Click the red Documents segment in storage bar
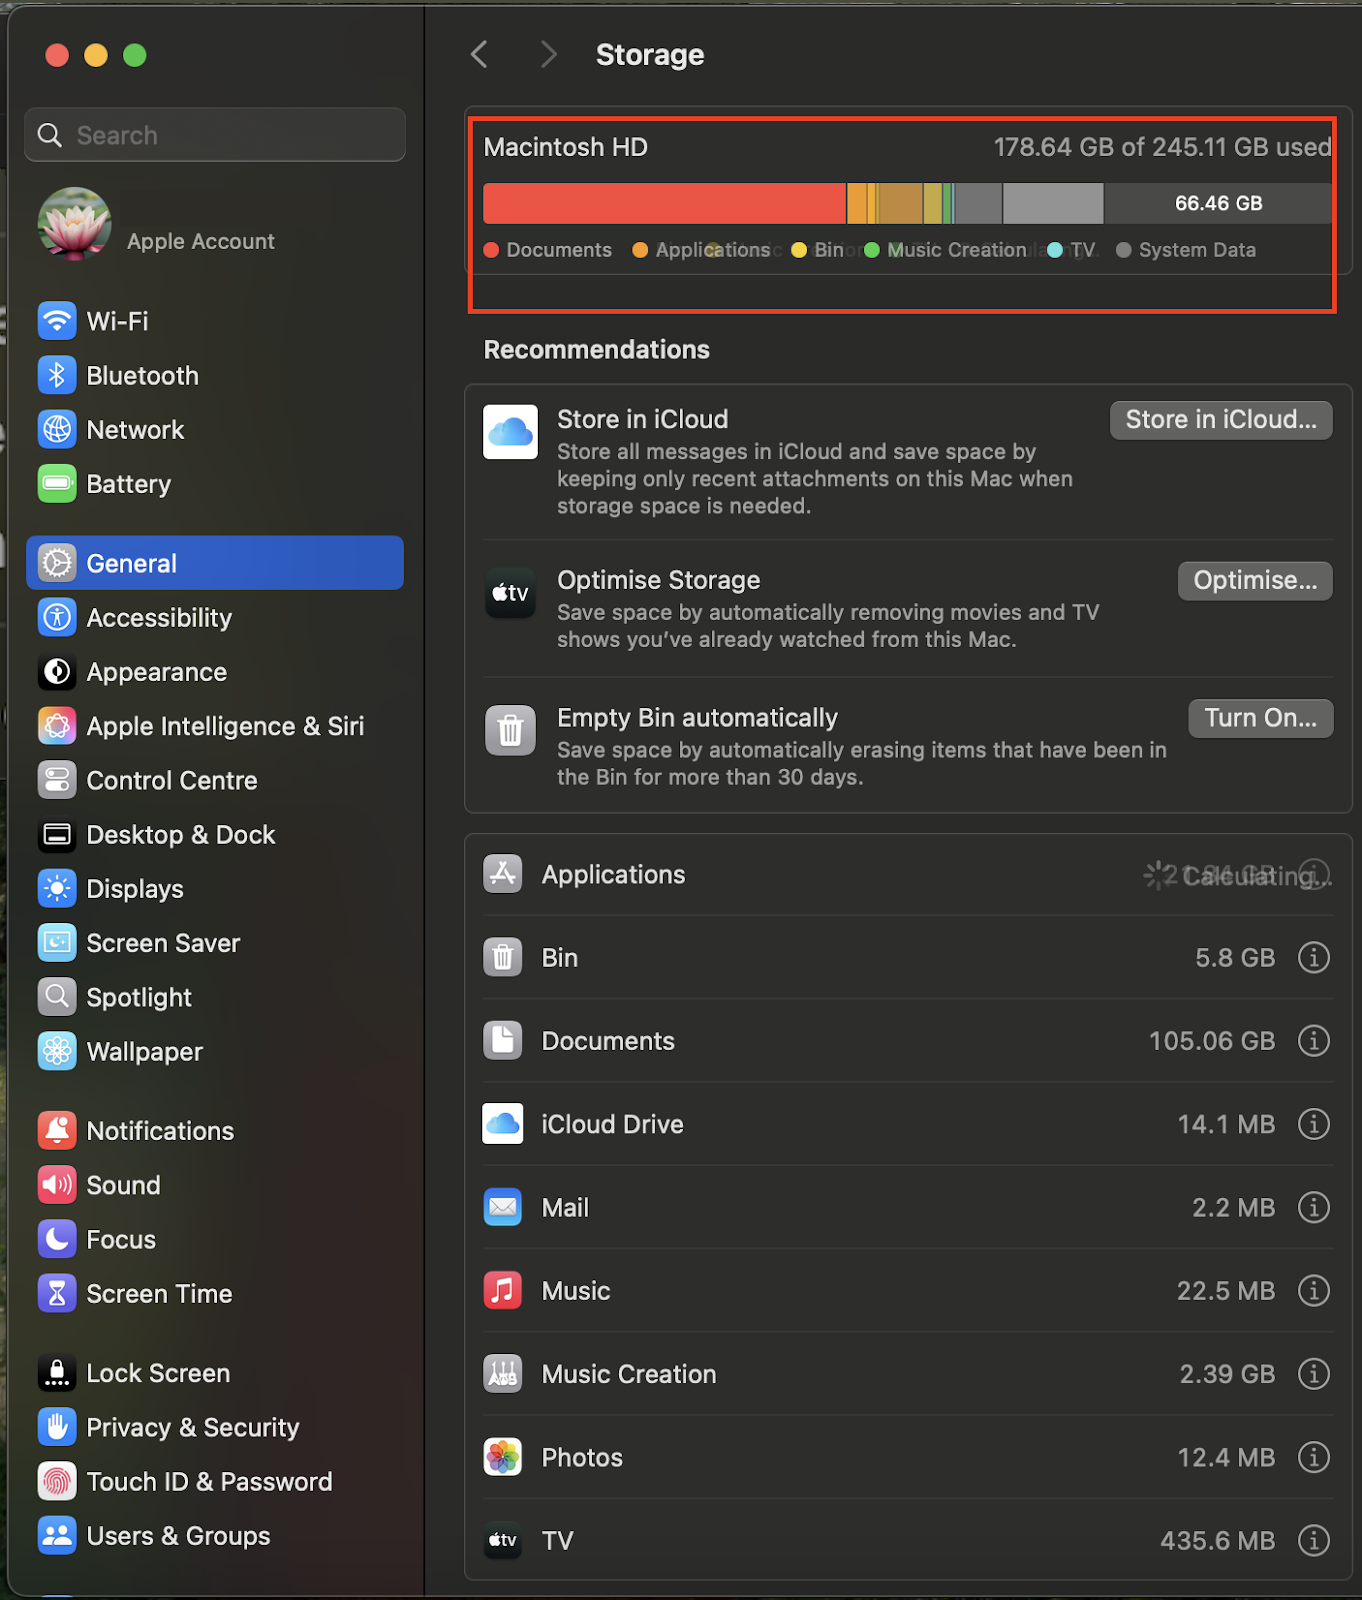Screen dimensions: 1362x1600 [x=664, y=203]
